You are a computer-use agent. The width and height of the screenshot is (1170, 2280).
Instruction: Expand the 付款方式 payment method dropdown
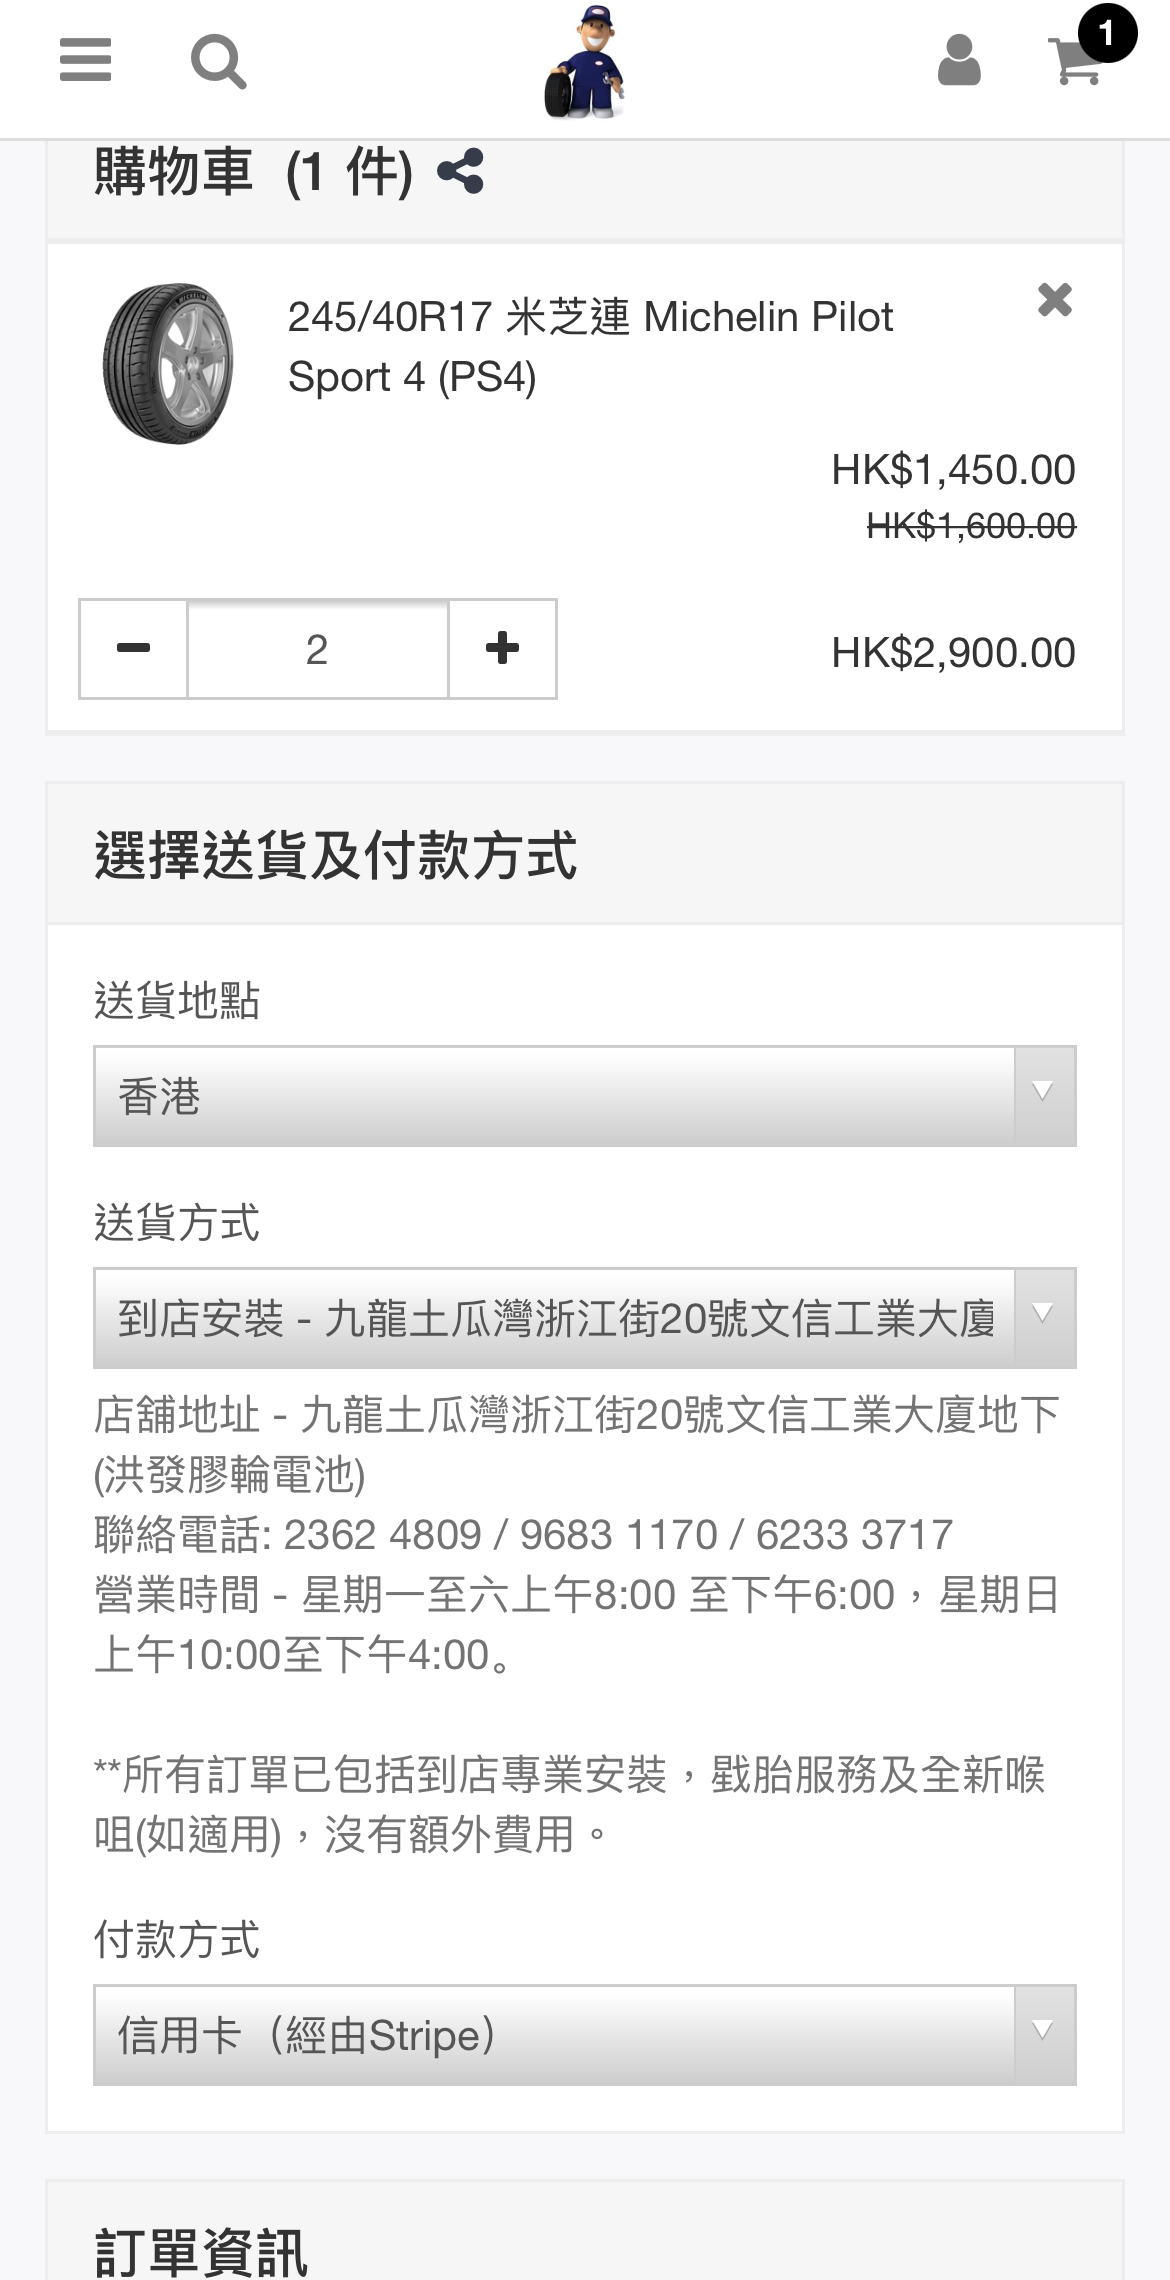click(554, 2035)
